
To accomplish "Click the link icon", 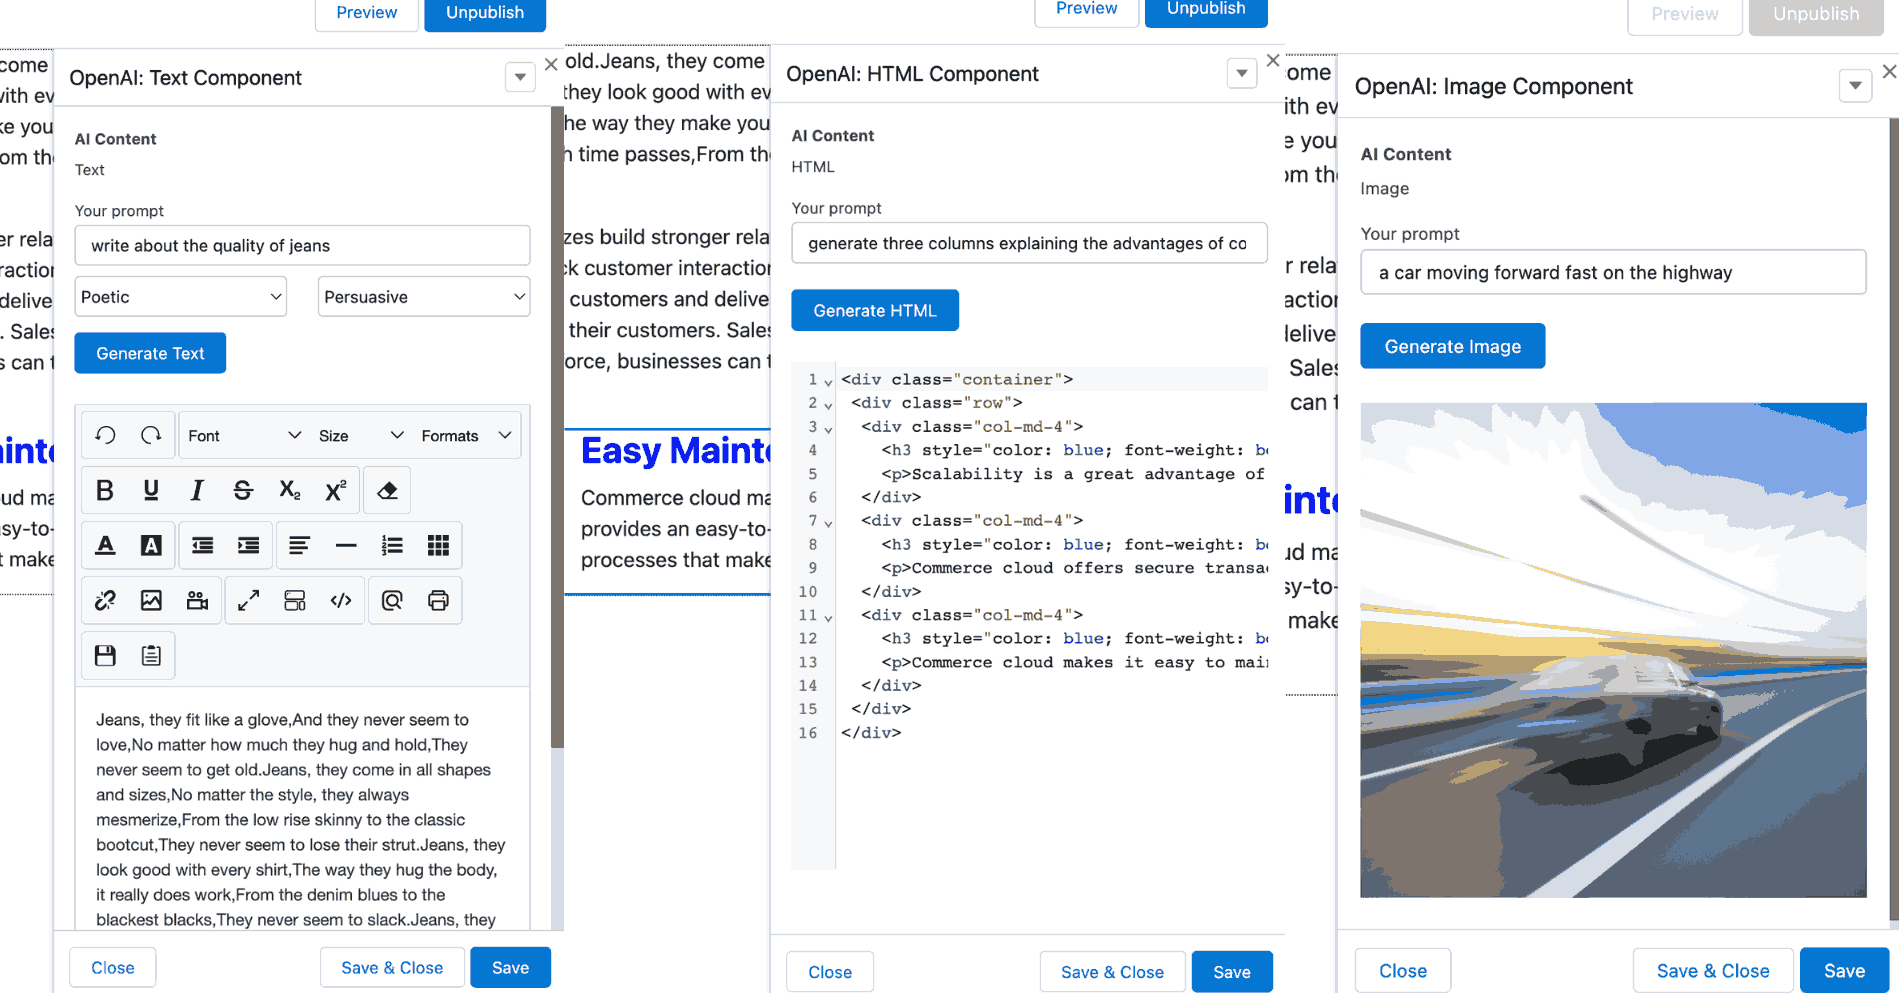I will (x=105, y=600).
